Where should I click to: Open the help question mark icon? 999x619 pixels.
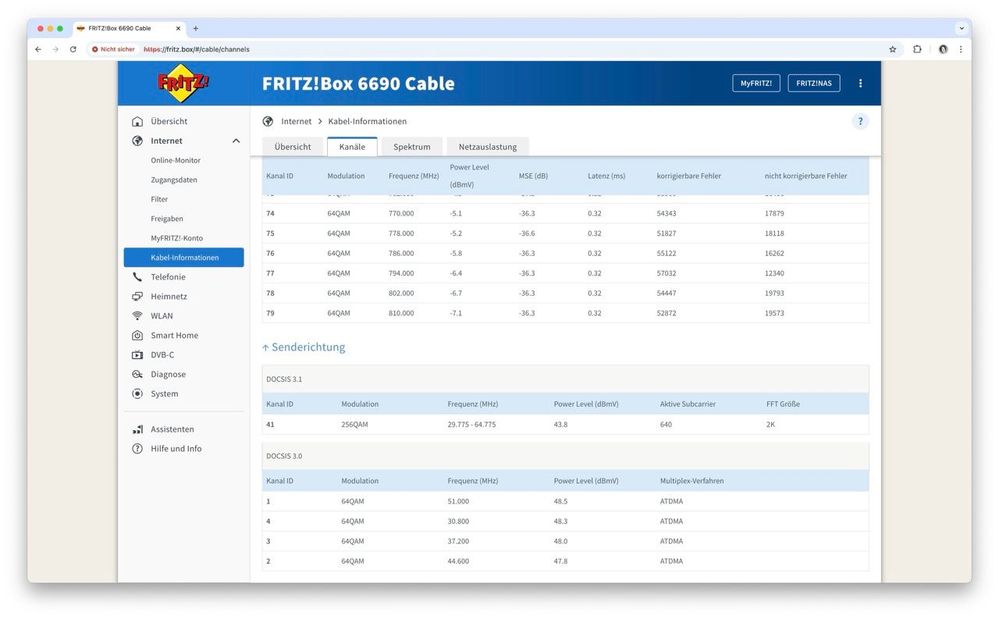(x=860, y=121)
